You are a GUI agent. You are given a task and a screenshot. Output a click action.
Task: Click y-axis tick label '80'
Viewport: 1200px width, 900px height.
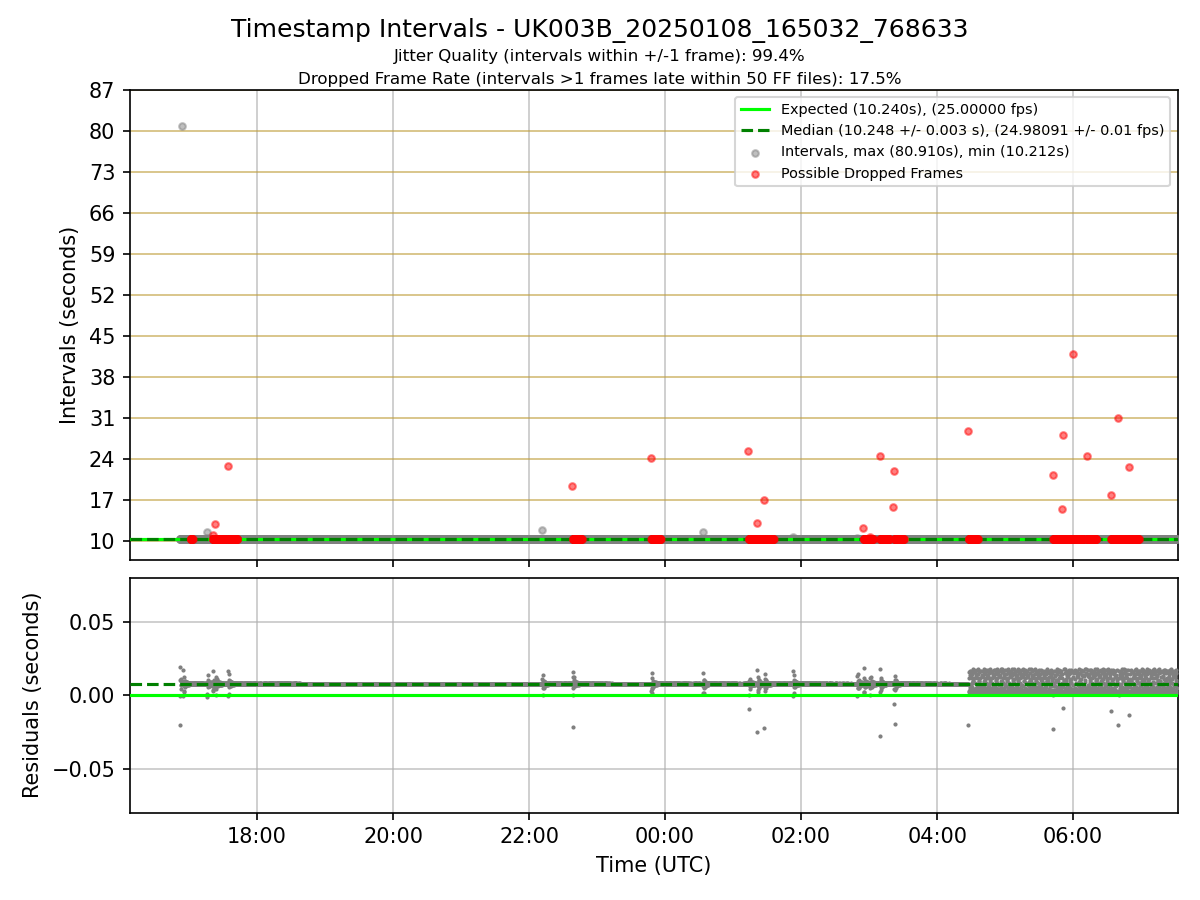point(104,131)
